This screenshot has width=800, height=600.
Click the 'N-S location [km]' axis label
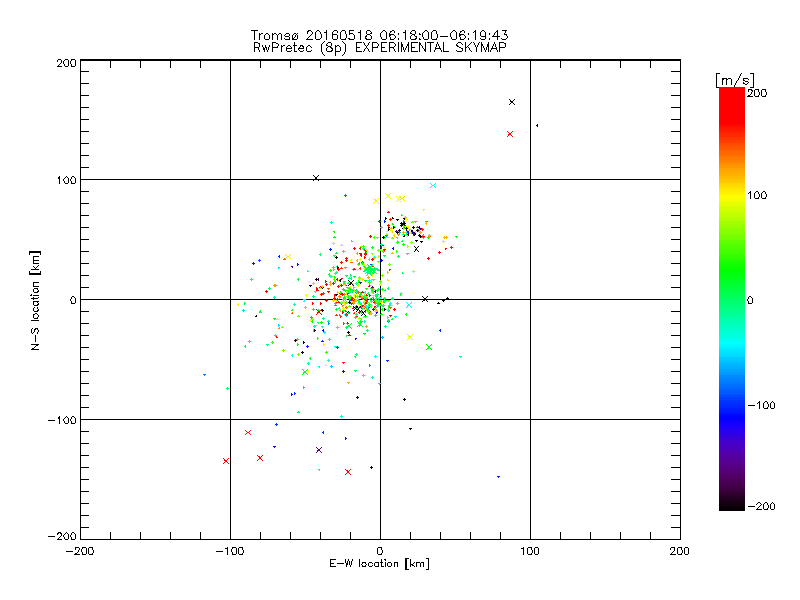point(35,301)
